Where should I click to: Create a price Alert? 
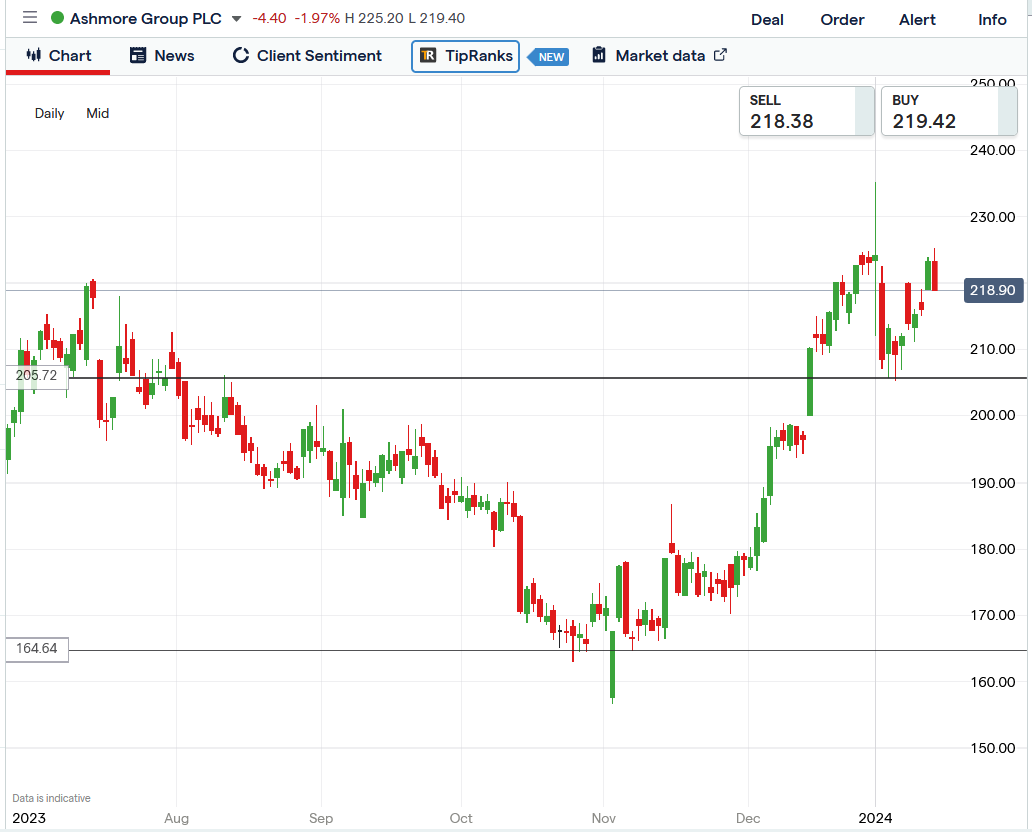point(917,20)
